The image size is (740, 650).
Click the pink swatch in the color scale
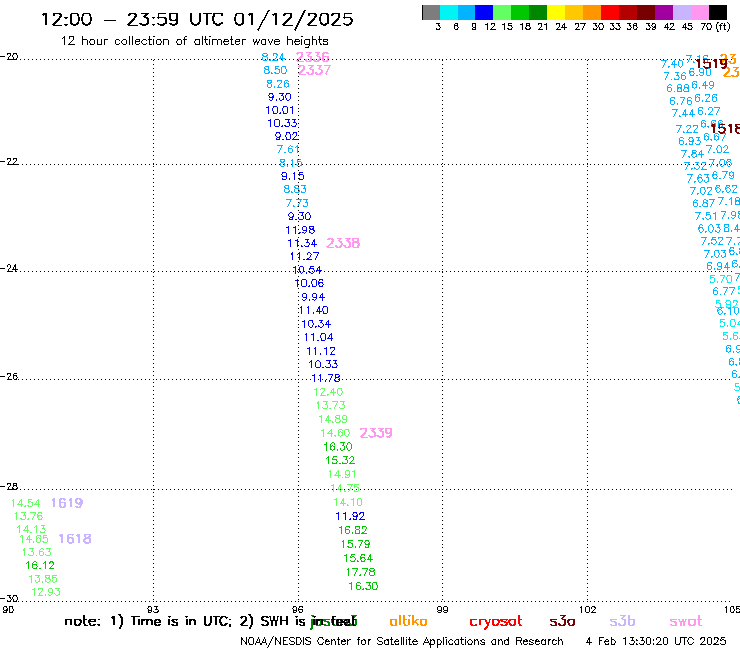point(700,12)
